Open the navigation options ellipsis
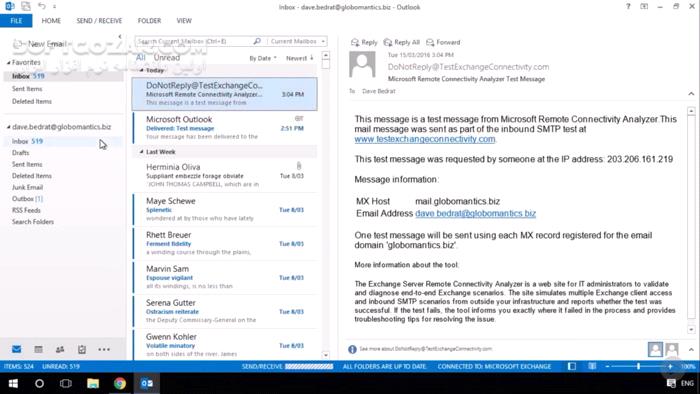 (x=104, y=349)
